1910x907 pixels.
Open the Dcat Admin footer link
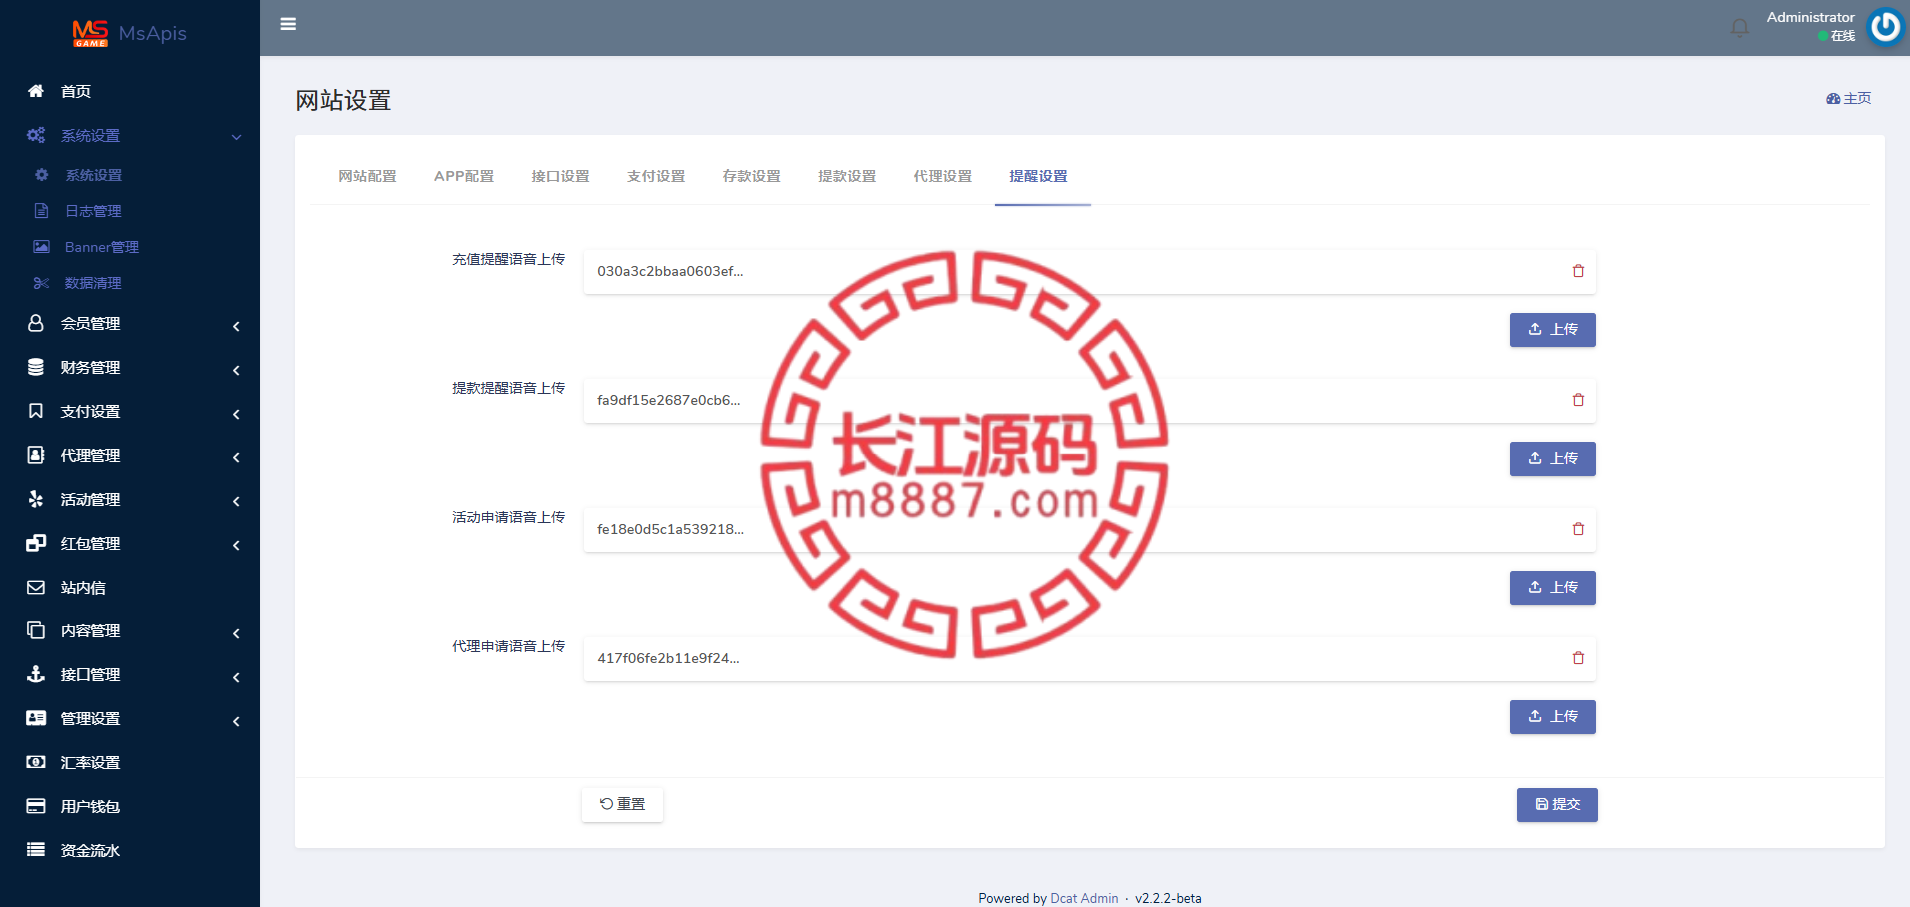1084,898
